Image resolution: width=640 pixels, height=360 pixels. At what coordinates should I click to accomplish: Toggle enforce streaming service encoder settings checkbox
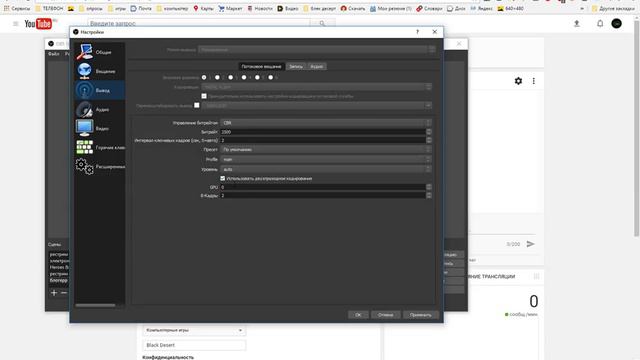204,96
